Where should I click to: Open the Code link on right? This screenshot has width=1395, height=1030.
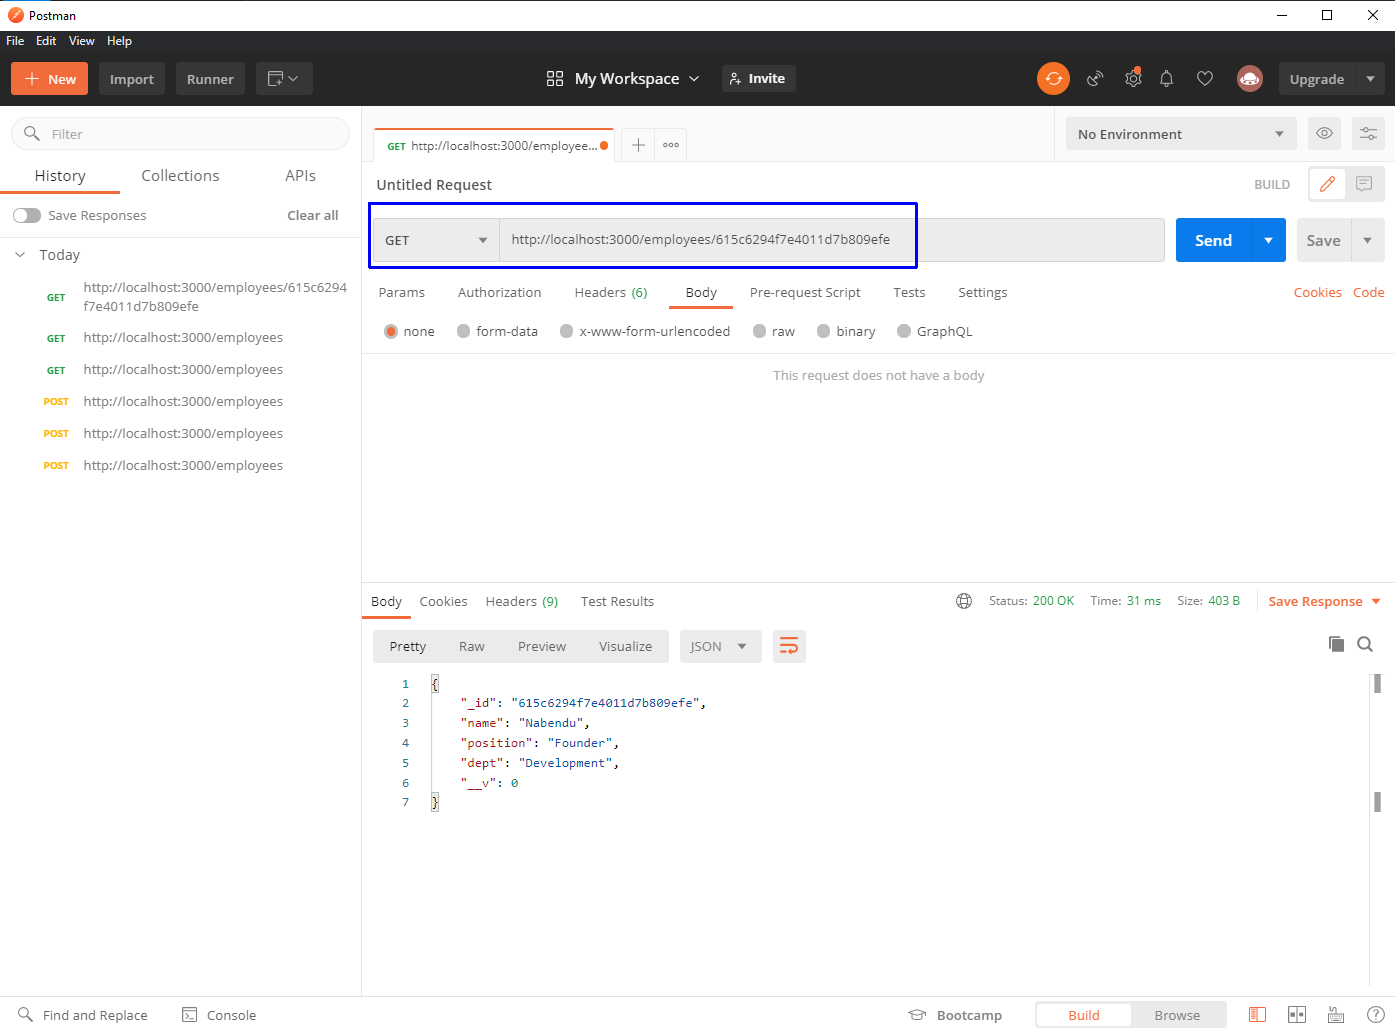point(1368,293)
